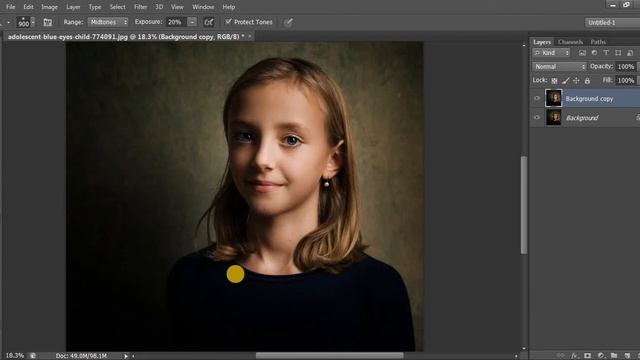Open the File menu

[x=10, y=7]
